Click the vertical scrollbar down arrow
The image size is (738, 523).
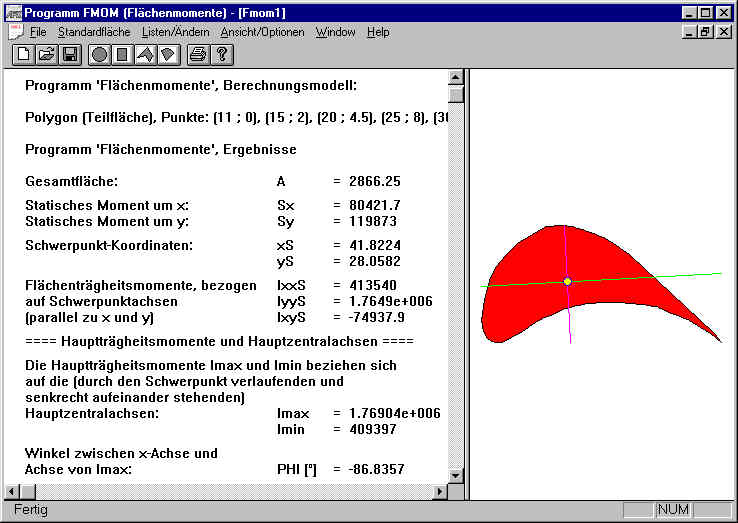coord(456,476)
